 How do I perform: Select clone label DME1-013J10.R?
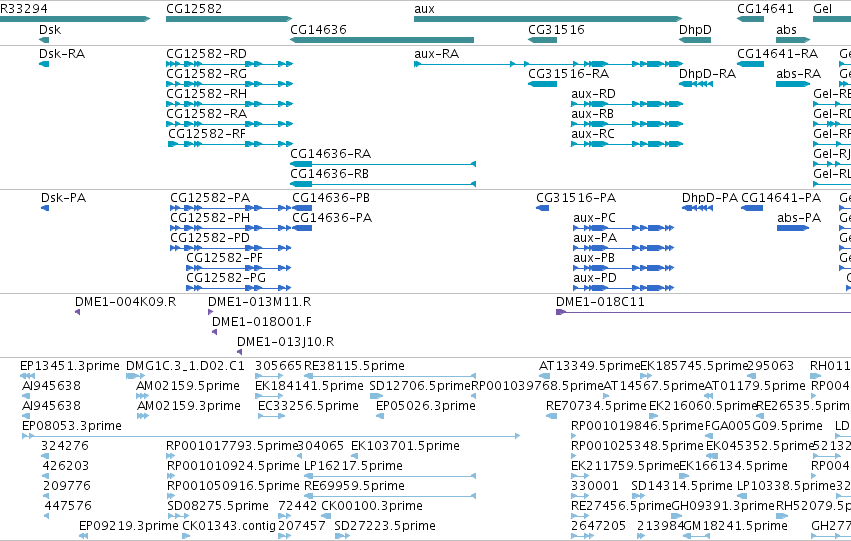(x=285, y=342)
